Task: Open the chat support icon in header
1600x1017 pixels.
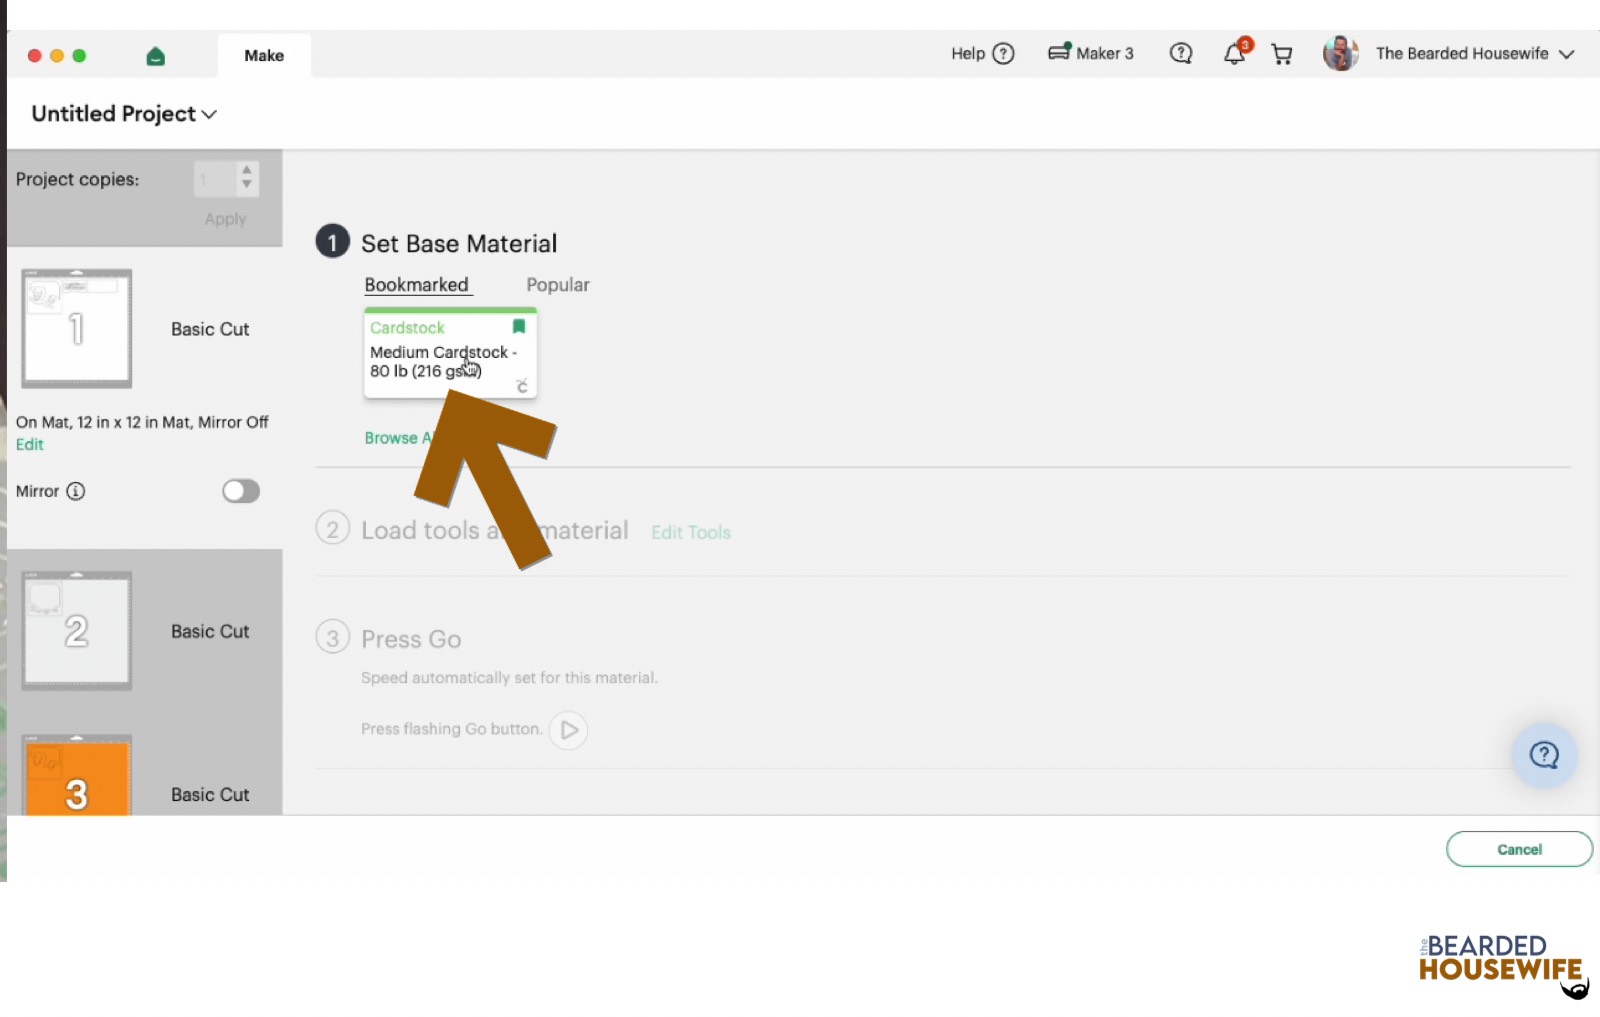Action: click(1181, 54)
